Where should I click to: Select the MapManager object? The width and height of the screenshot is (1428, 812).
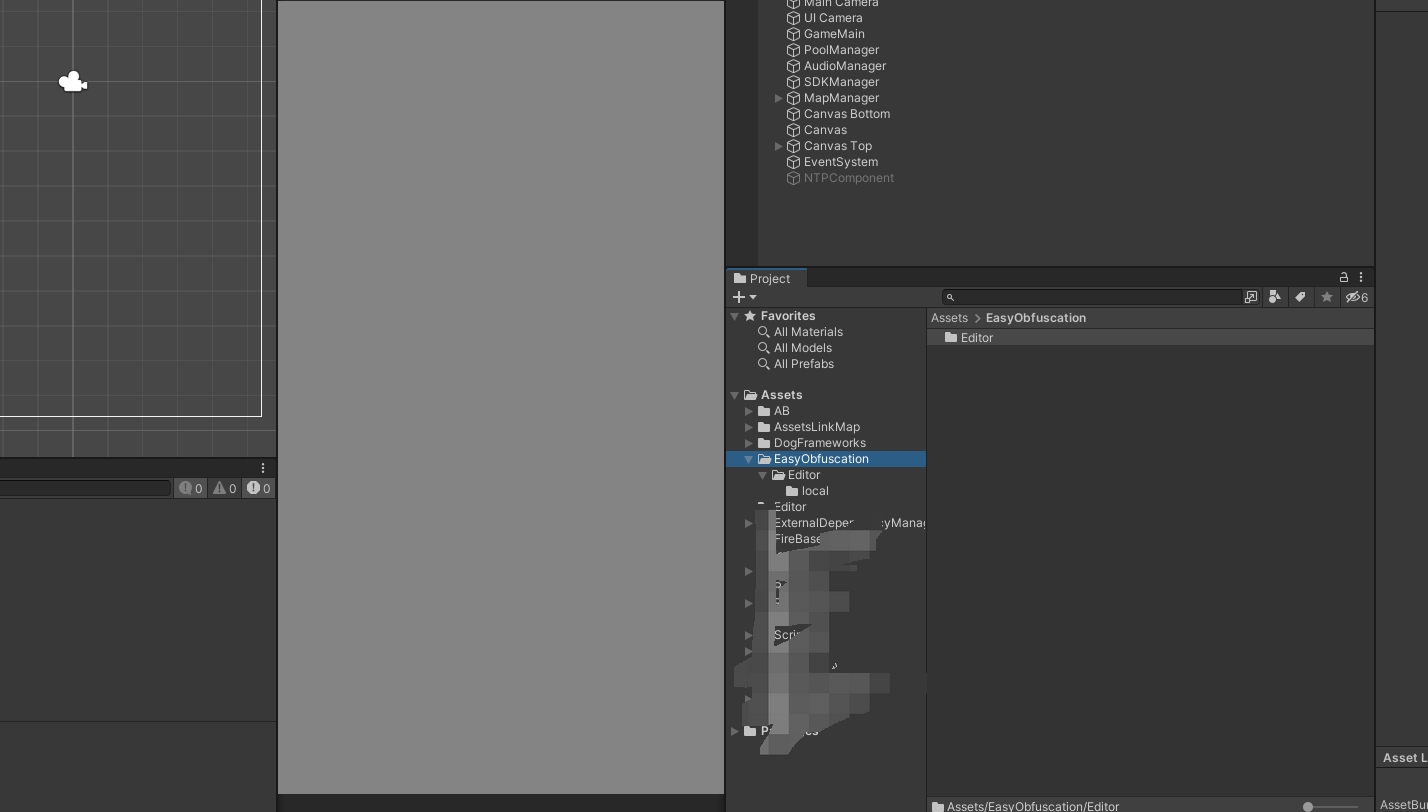click(x=841, y=98)
